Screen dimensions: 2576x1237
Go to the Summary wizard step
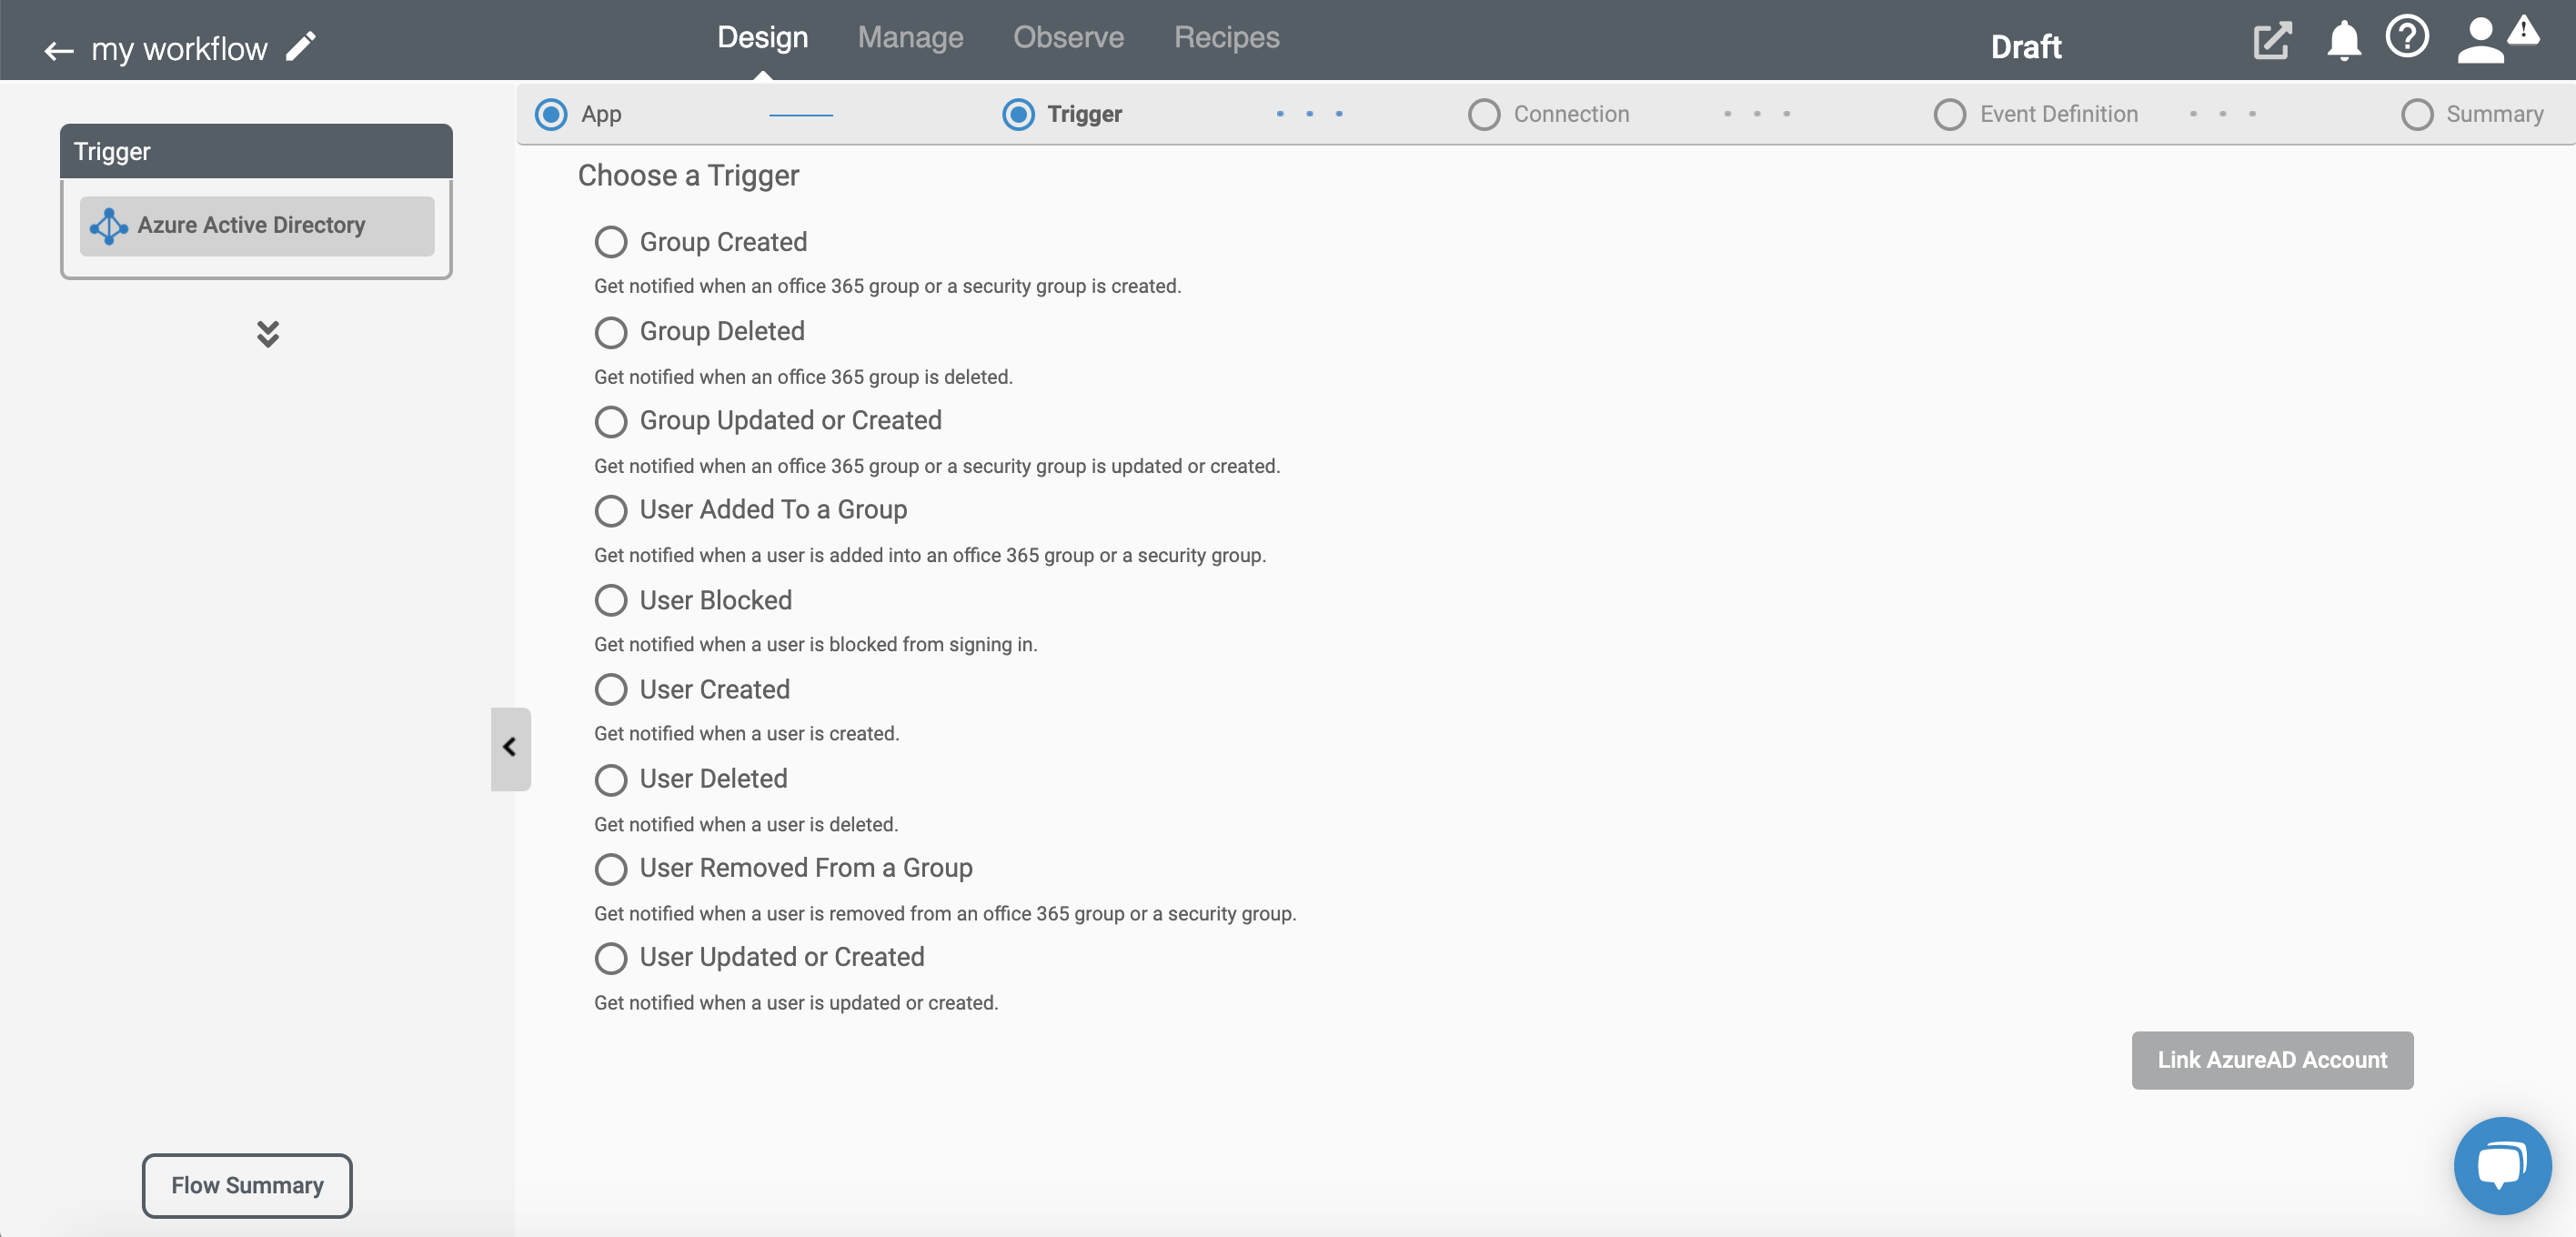click(x=2472, y=114)
